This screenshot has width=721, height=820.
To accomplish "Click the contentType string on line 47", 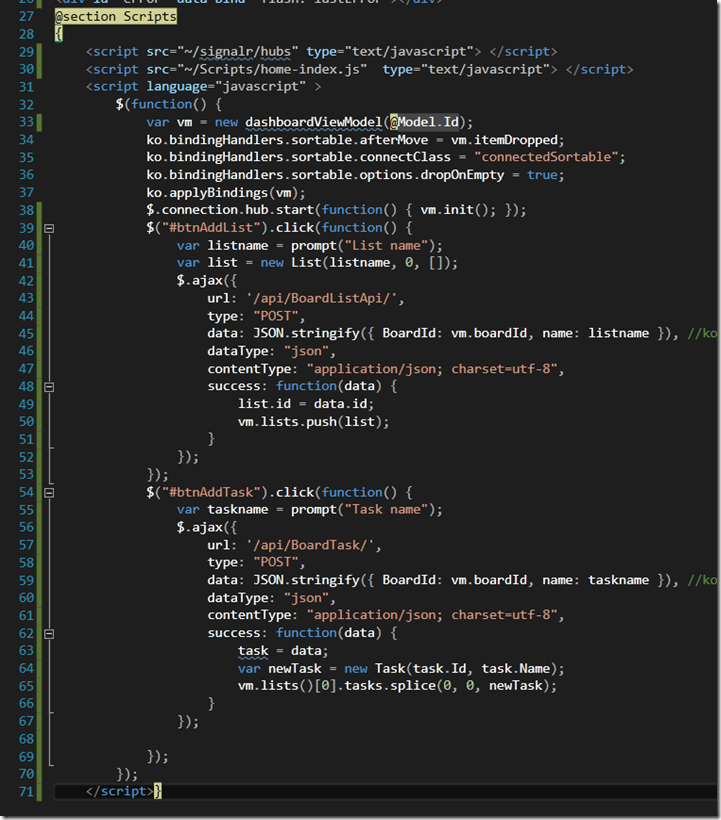I will [432, 369].
